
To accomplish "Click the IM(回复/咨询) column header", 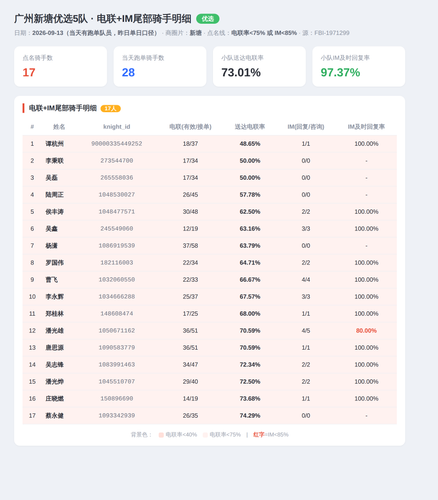I will (306, 127).
